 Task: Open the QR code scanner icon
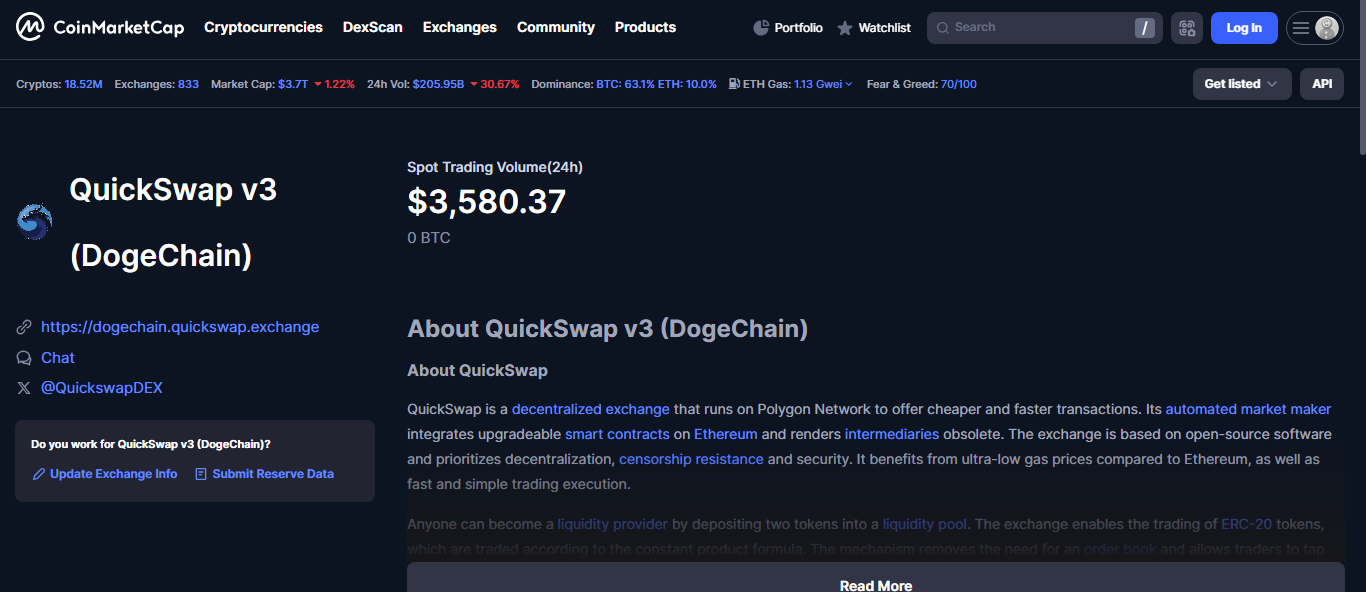coord(1187,28)
